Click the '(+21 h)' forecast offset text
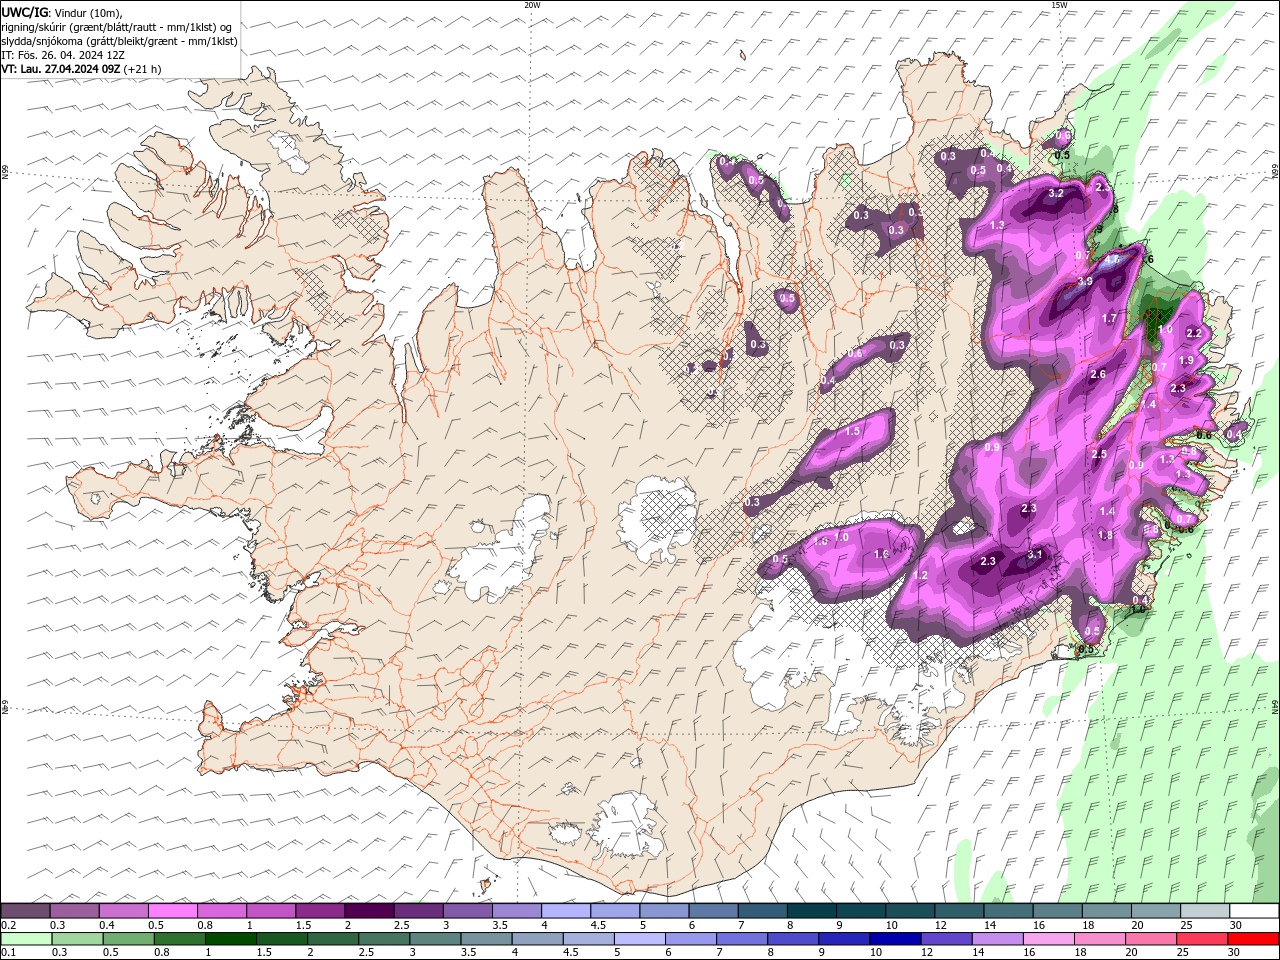This screenshot has height=960, width=1280. pos(143,69)
